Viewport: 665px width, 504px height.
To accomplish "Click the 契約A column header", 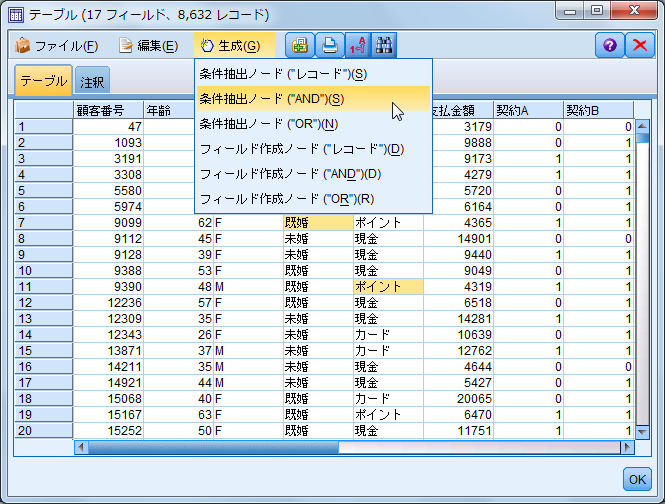I will click(x=528, y=111).
